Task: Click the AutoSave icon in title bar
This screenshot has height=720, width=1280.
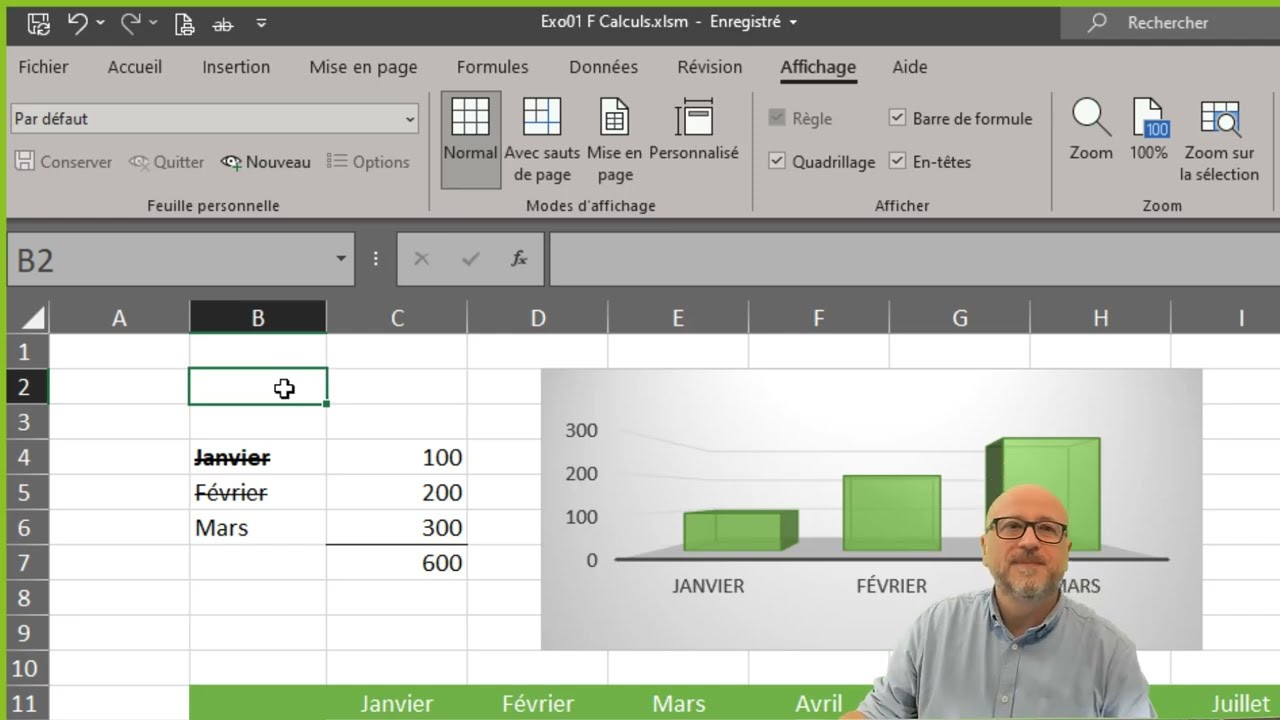Action: pos(38,23)
